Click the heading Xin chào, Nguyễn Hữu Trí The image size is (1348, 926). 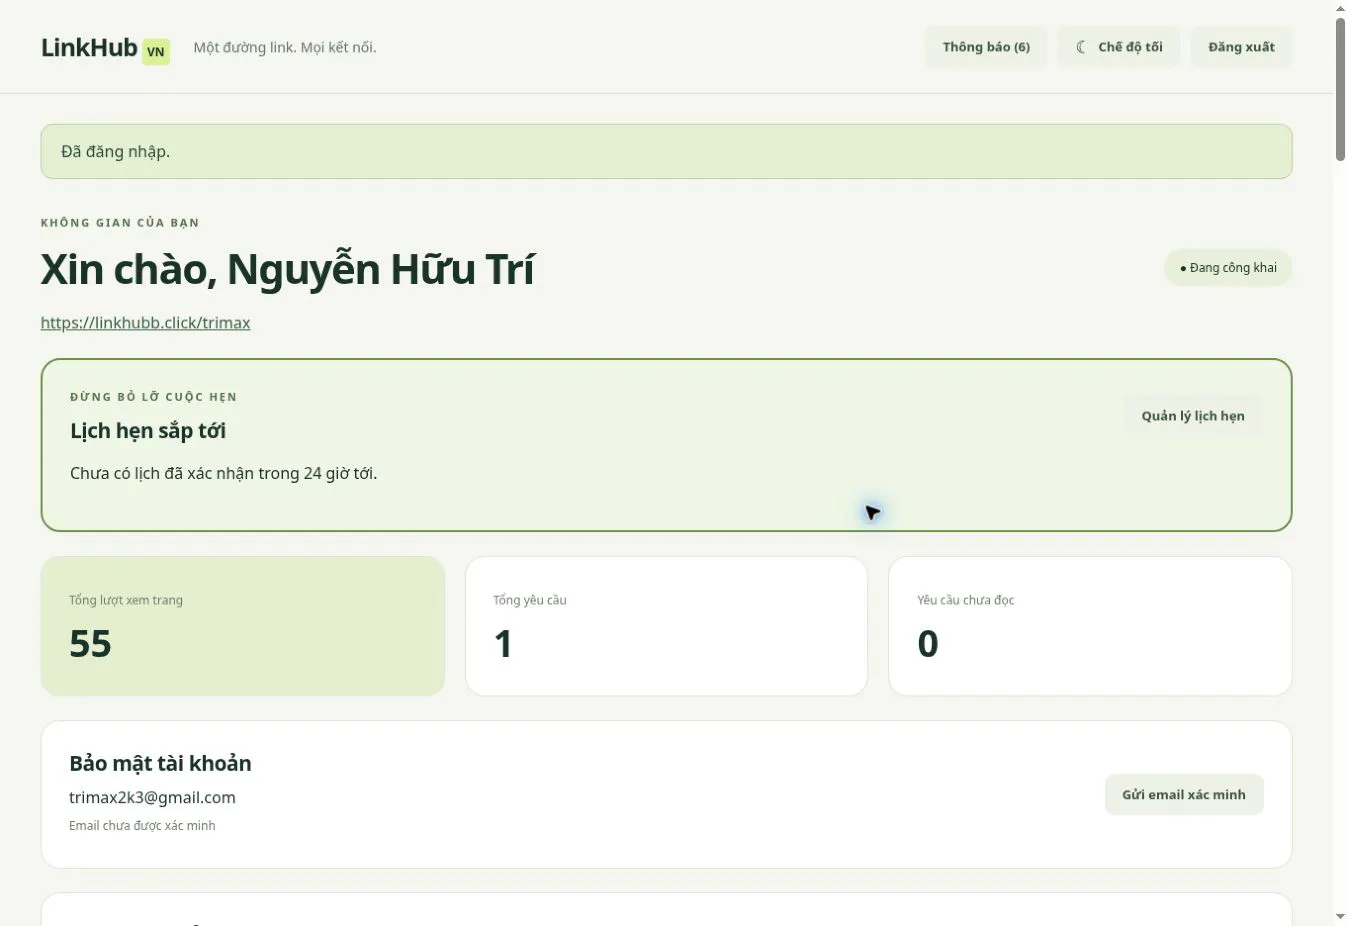(x=288, y=270)
